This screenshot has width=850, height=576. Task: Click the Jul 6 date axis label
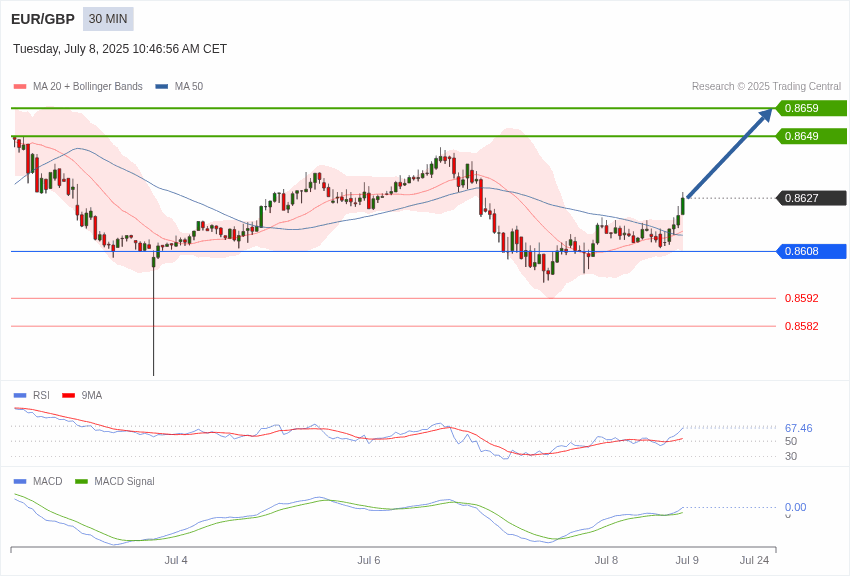[369, 560]
